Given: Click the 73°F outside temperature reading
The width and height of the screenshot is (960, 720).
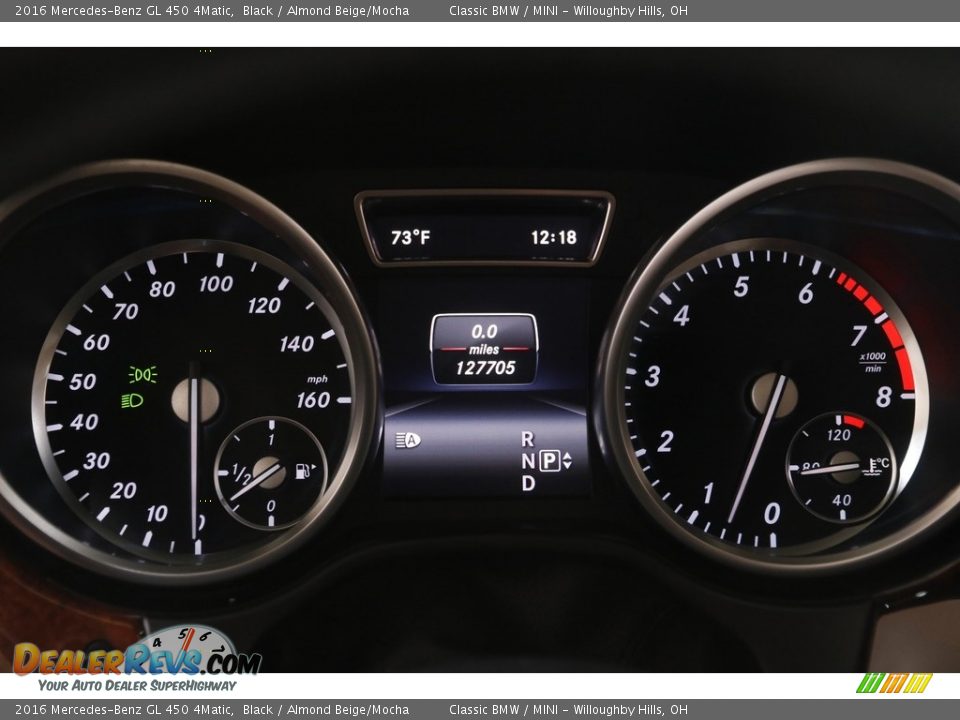Looking at the screenshot, I should (x=410, y=238).
